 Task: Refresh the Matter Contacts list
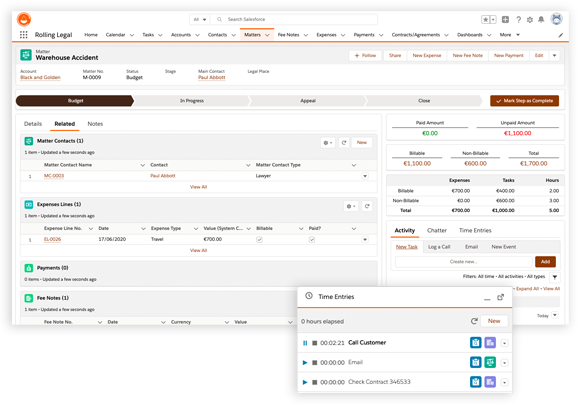(344, 143)
